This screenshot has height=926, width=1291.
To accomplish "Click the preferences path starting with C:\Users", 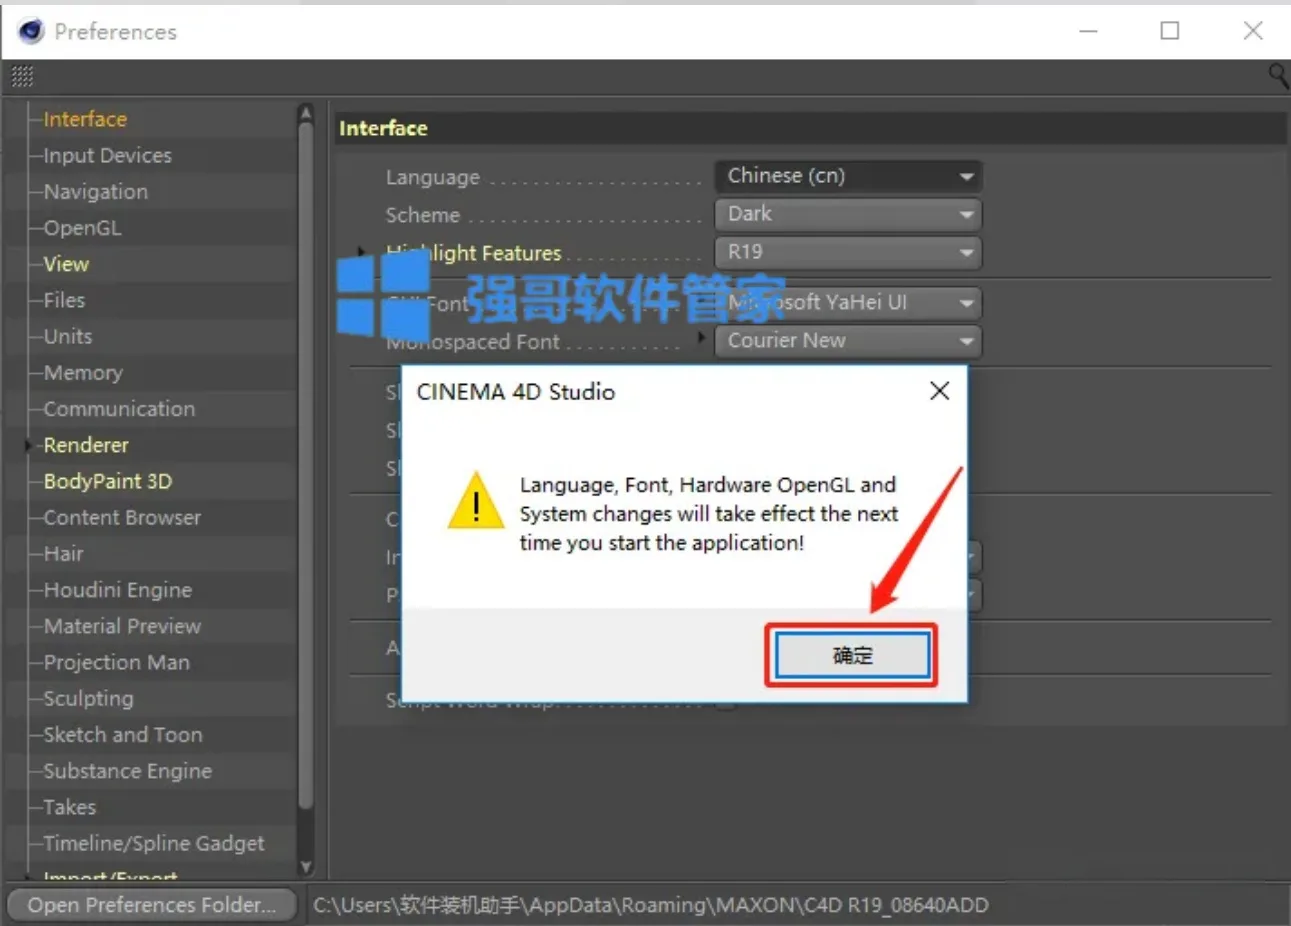I will pos(651,905).
